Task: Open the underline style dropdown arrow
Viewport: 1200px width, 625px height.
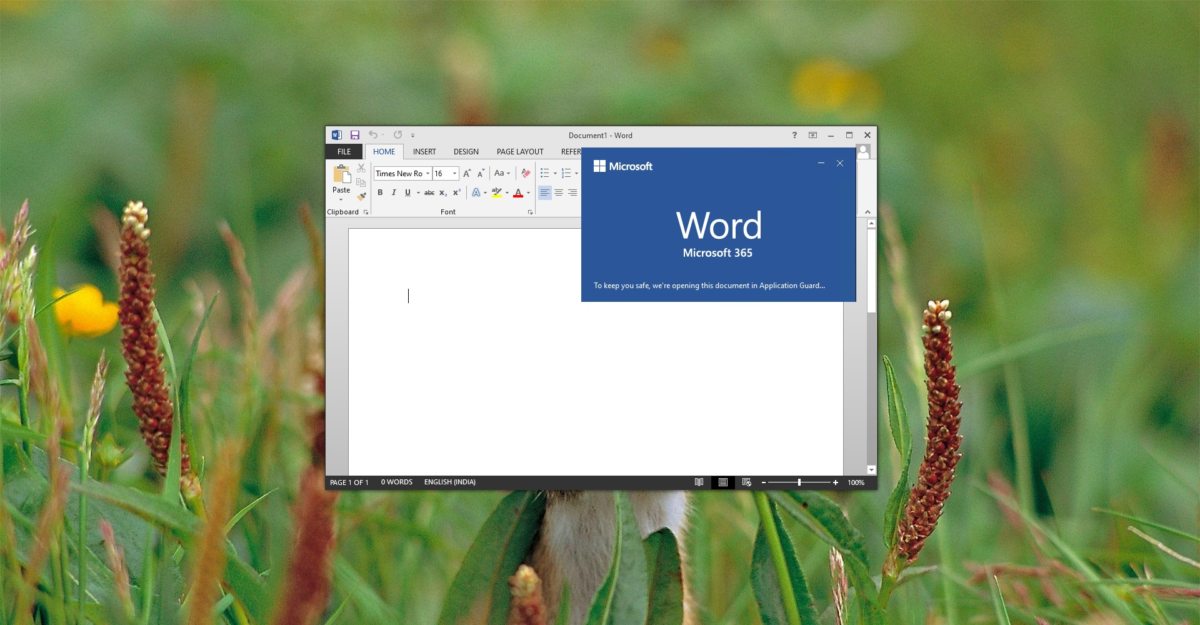Action: [416, 192]
